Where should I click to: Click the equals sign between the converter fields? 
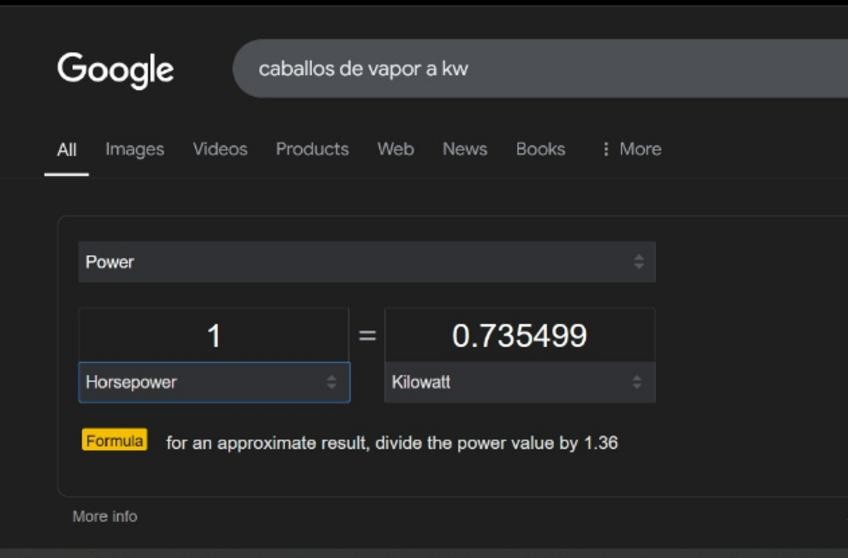pyautogui.click(x=367, y=336)
